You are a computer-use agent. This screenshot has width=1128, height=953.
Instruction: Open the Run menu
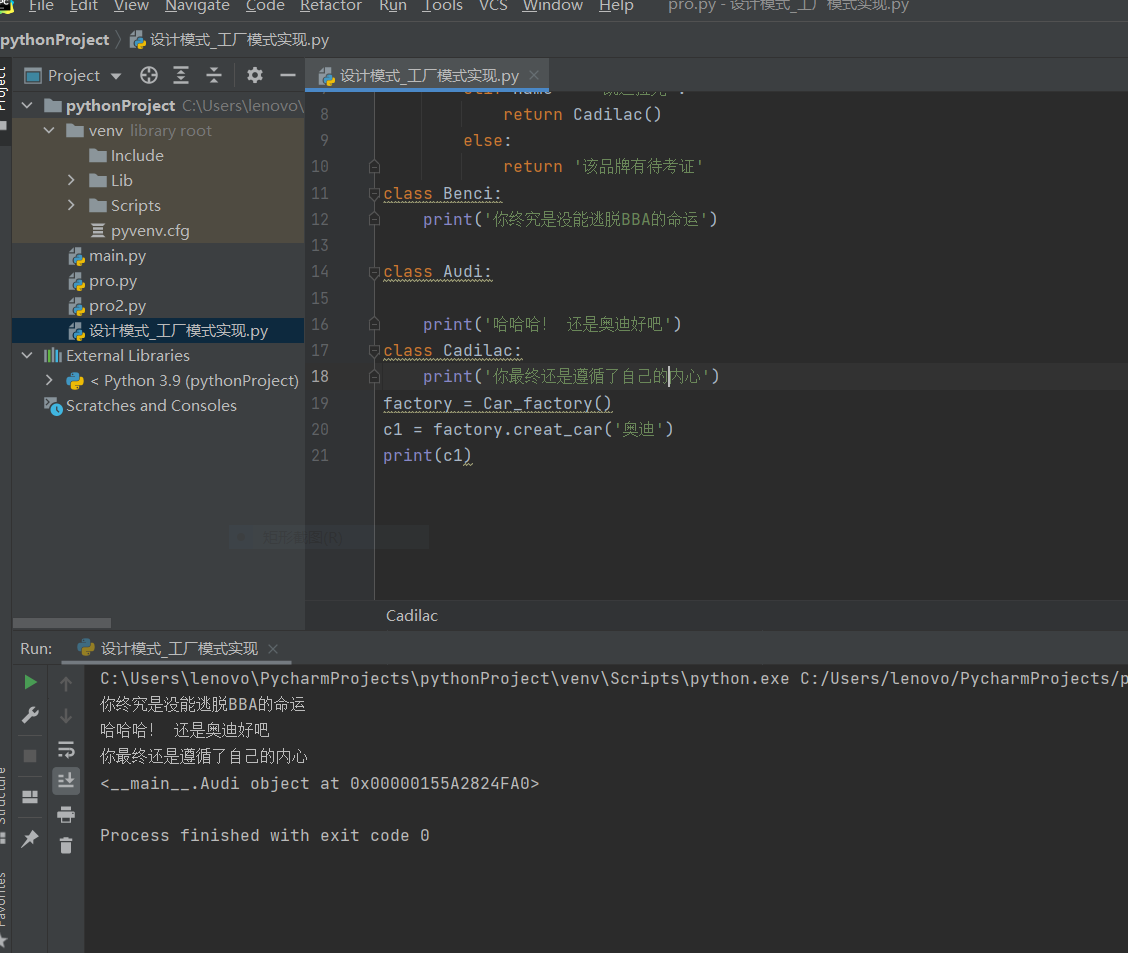(393, 6)
